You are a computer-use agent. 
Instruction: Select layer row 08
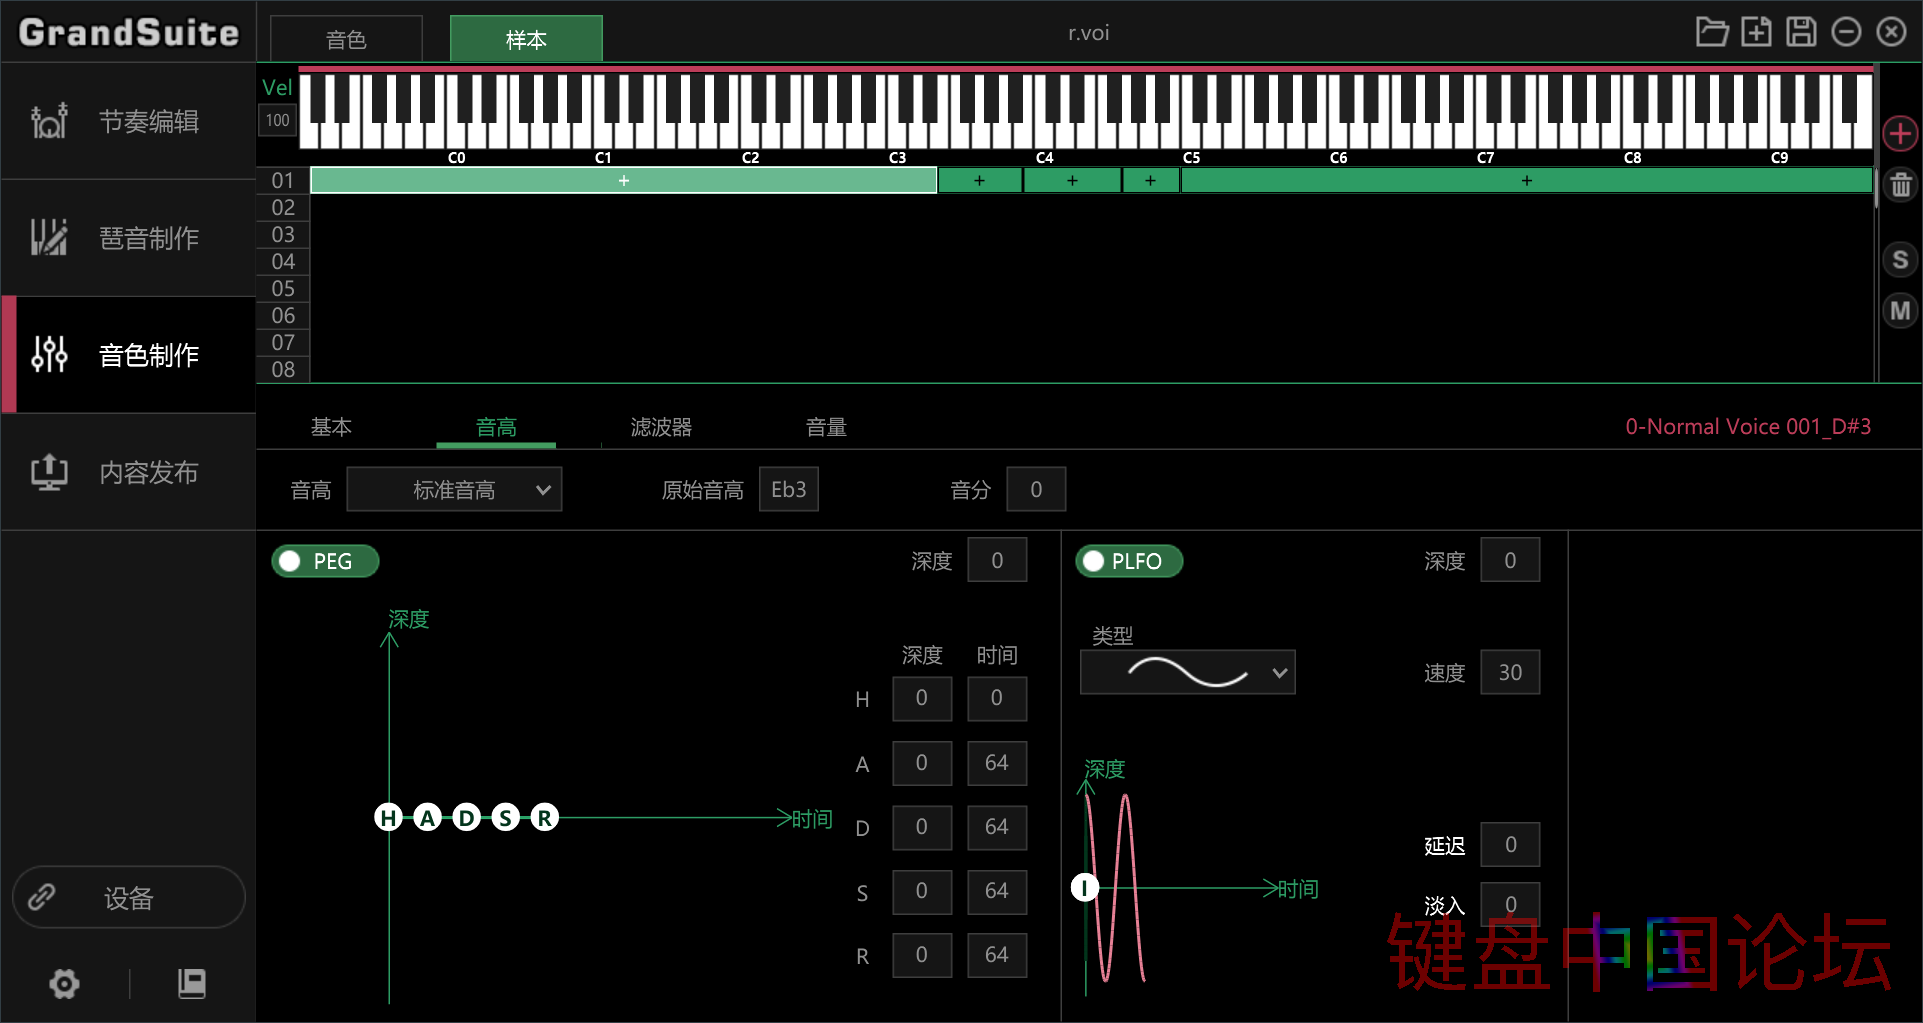(283, 370)
